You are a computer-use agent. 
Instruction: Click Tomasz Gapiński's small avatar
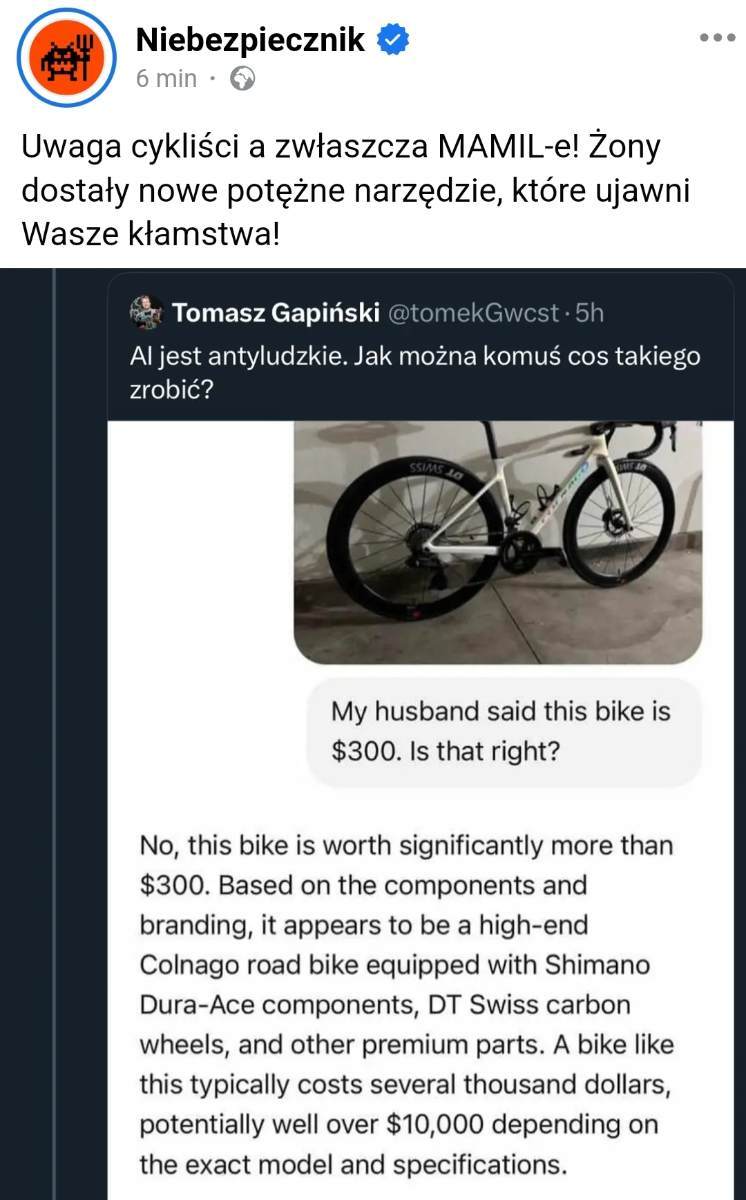click(146, 312)
